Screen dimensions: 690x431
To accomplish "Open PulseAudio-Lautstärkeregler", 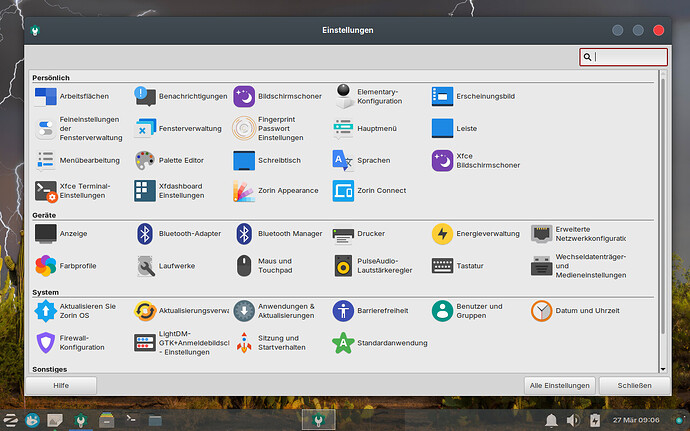I will pyautogui.click(x=373, y=266).
